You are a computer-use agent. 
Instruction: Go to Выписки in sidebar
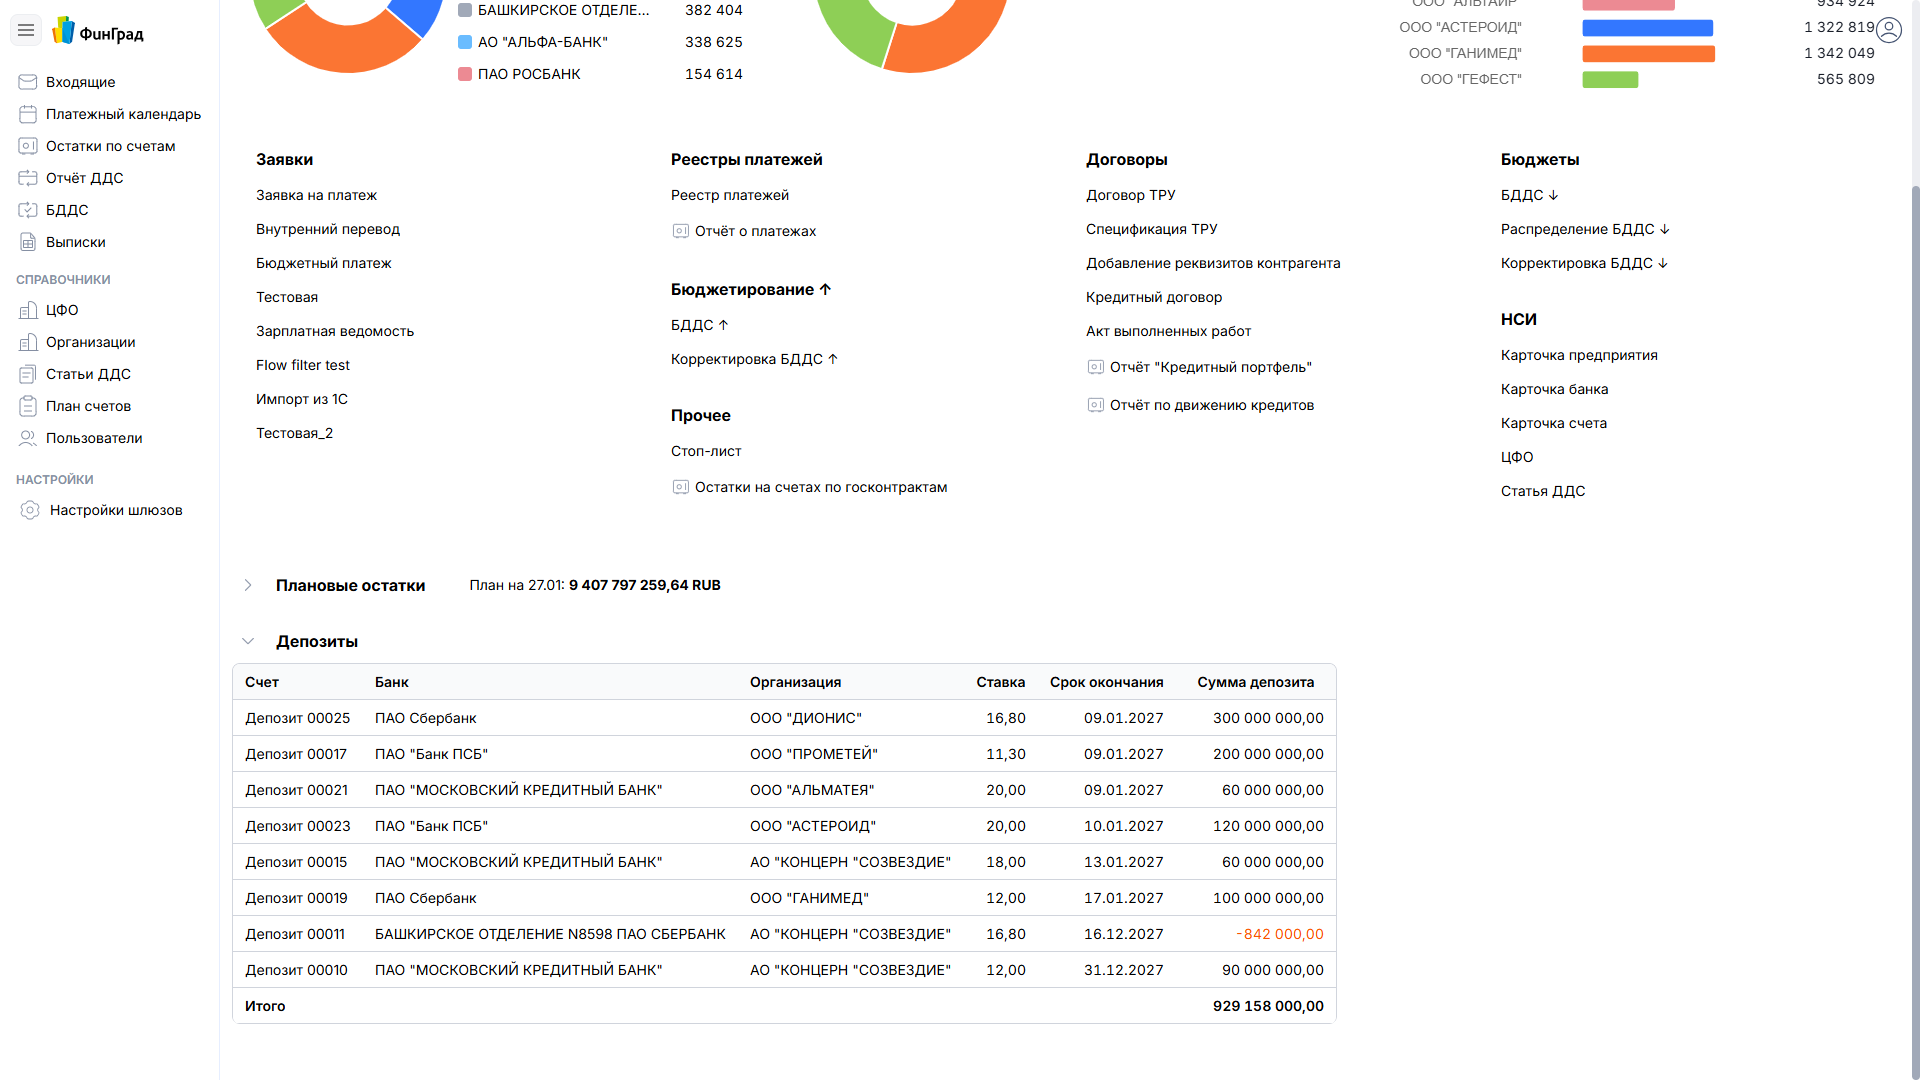coord(75,242)
